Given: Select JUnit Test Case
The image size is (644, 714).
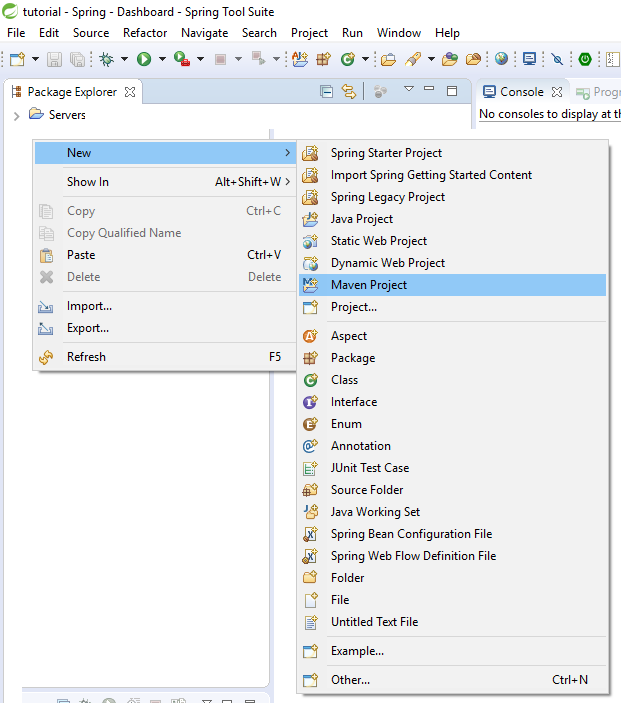Looking at the screenshot, I should click(453, 468).
